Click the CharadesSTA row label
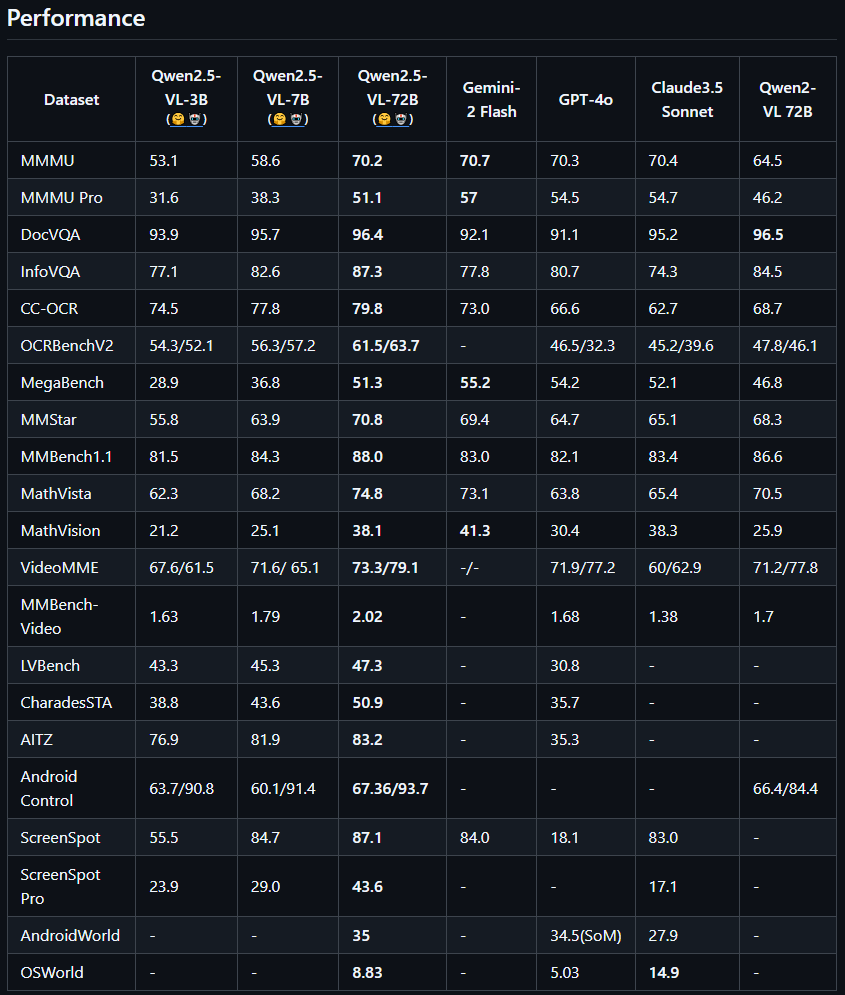Image resolution: width=845 pixels, height=995 pixels. pos(67,702)
